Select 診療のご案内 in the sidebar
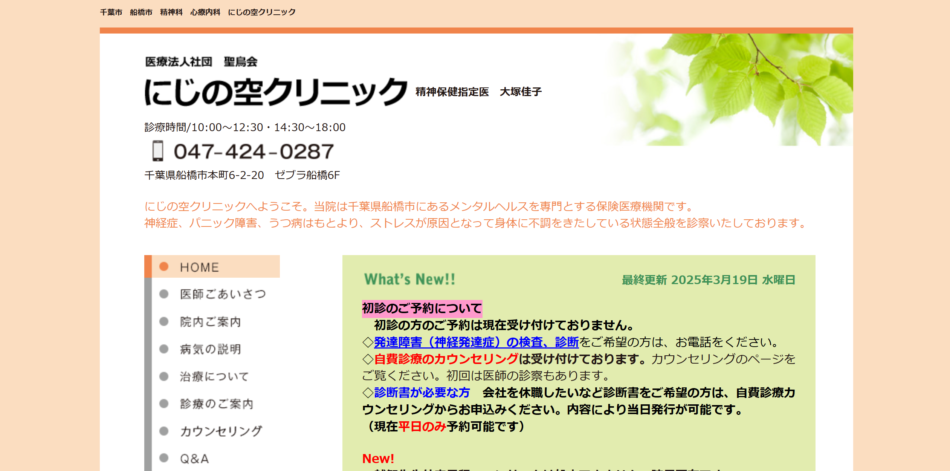 tap(216, 404)
